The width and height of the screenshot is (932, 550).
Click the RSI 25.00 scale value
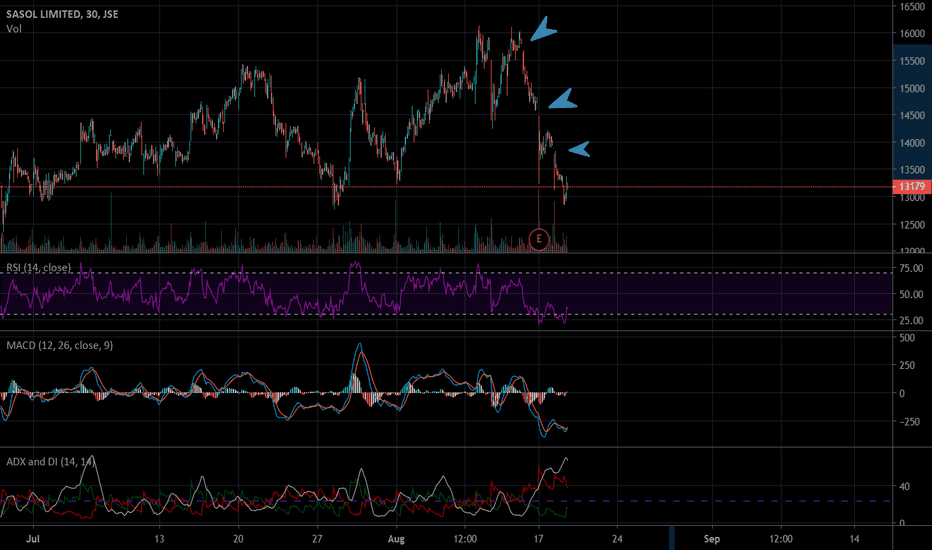pyautogui.click(x=911, y=320)
